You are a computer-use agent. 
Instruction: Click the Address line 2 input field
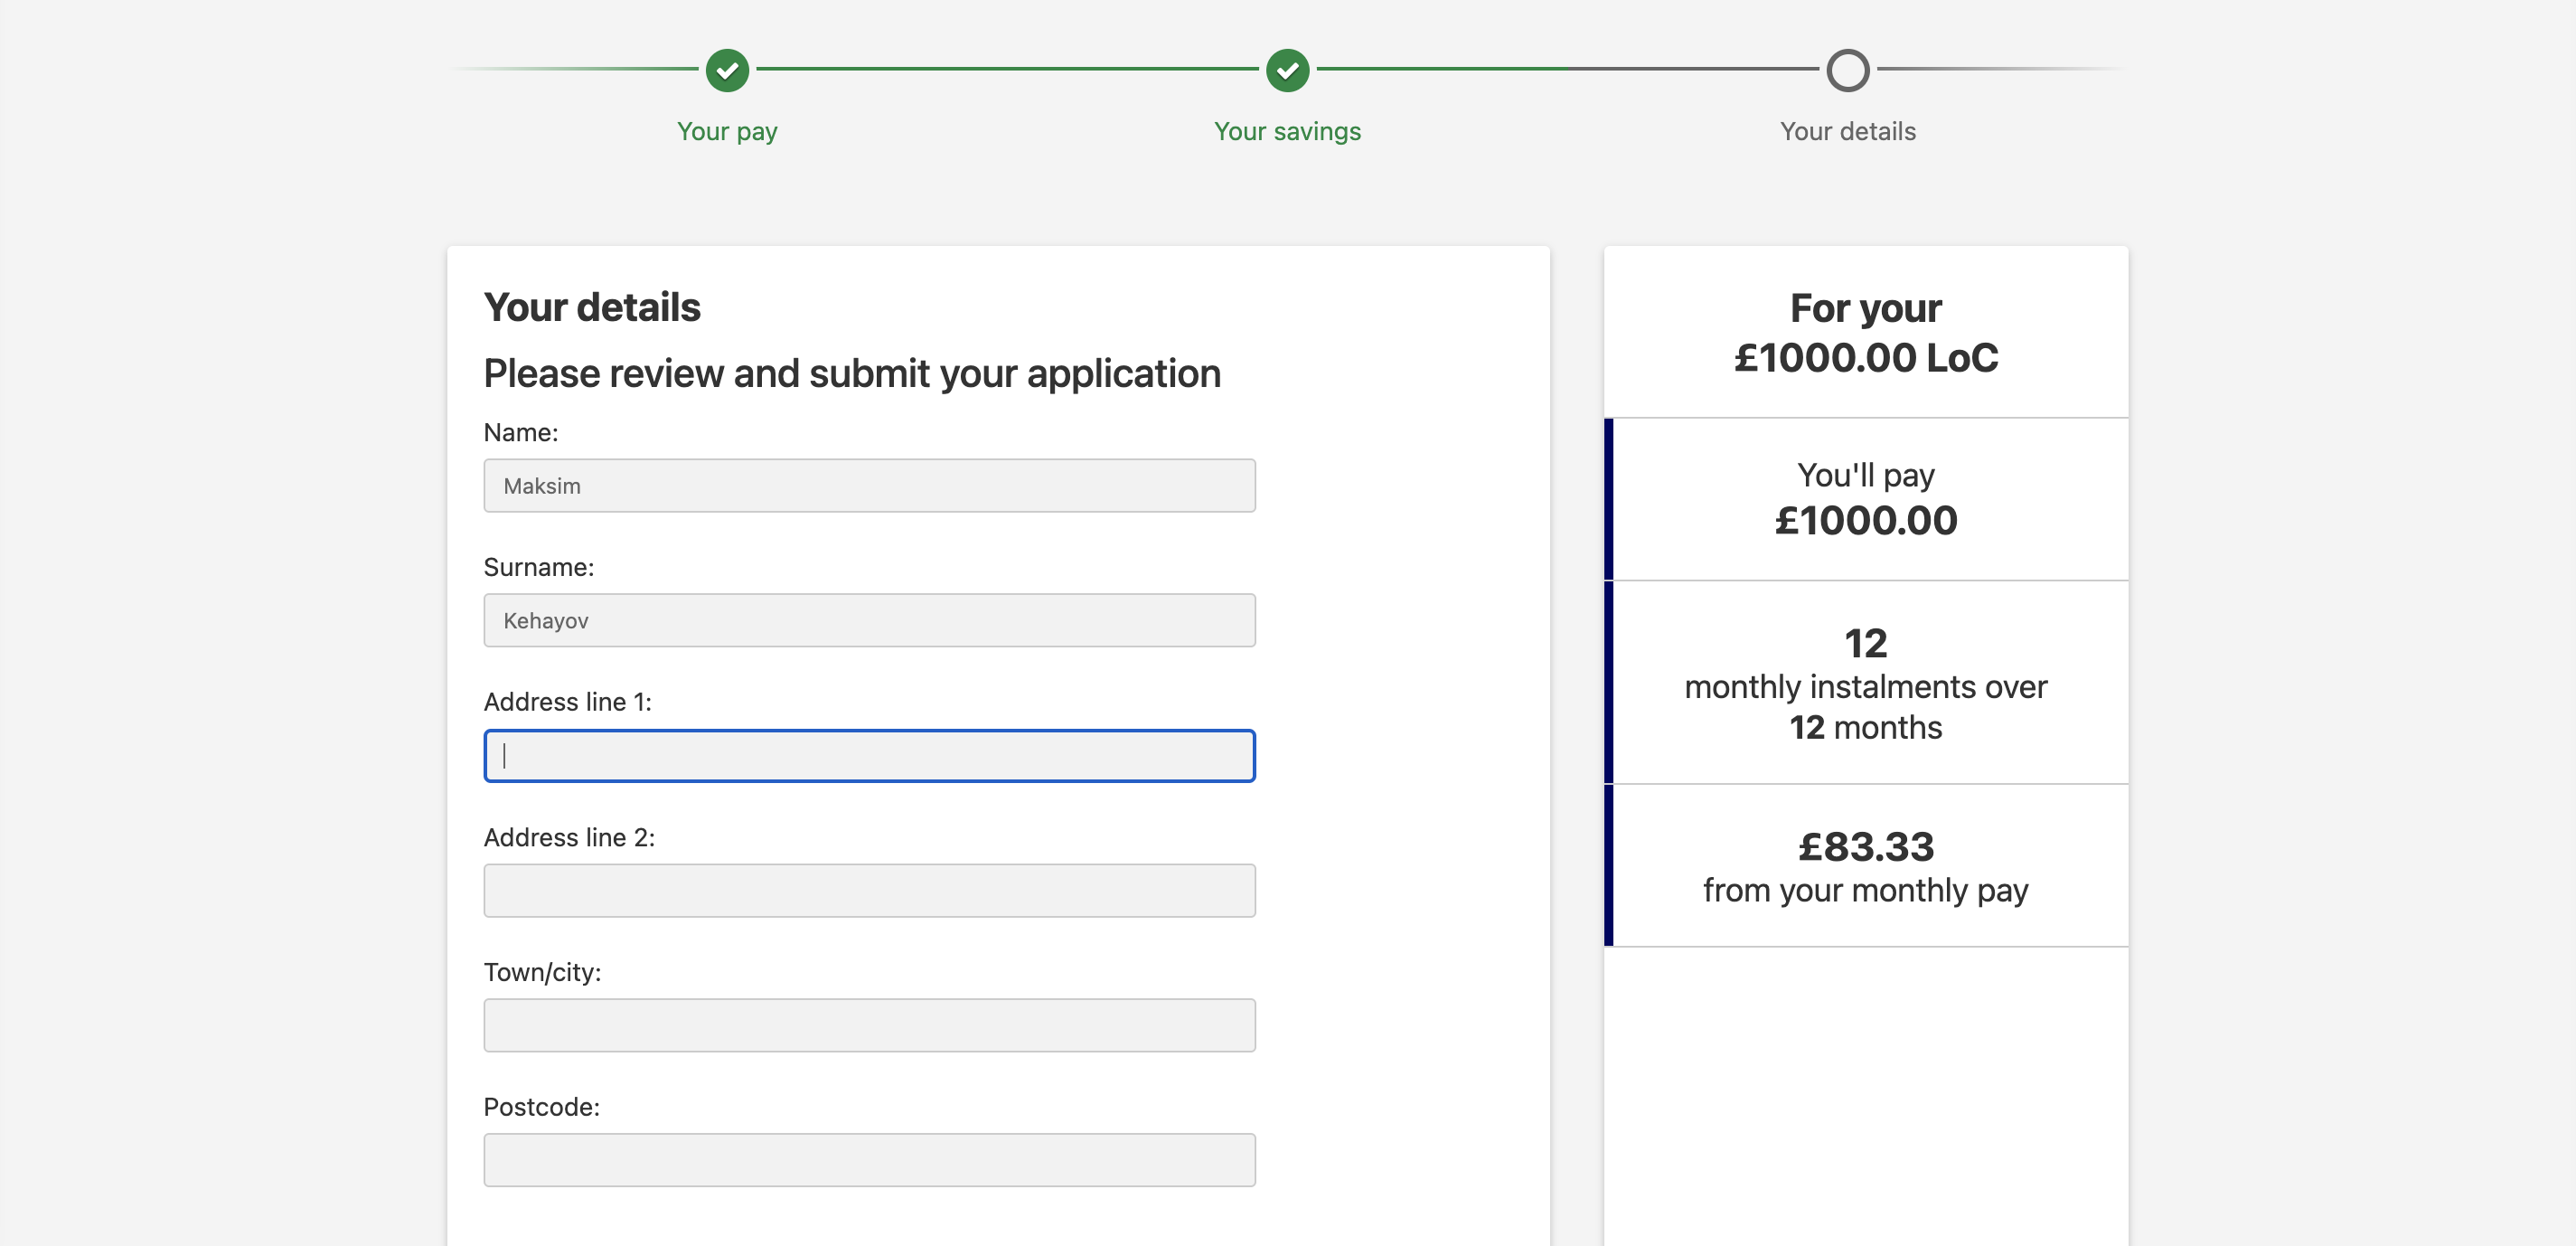click(870, 891)
